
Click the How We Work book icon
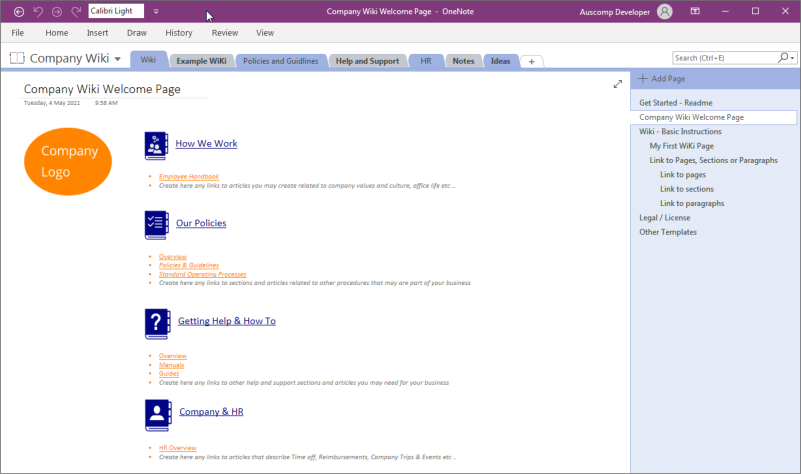point(156,145)
